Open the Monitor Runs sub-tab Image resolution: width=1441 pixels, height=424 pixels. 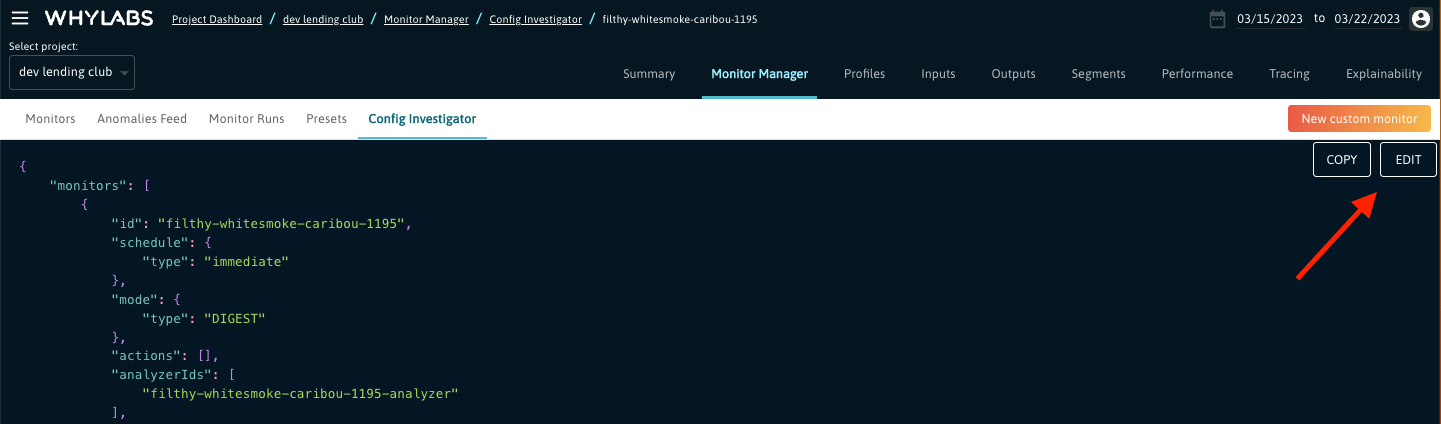(246, 118)
